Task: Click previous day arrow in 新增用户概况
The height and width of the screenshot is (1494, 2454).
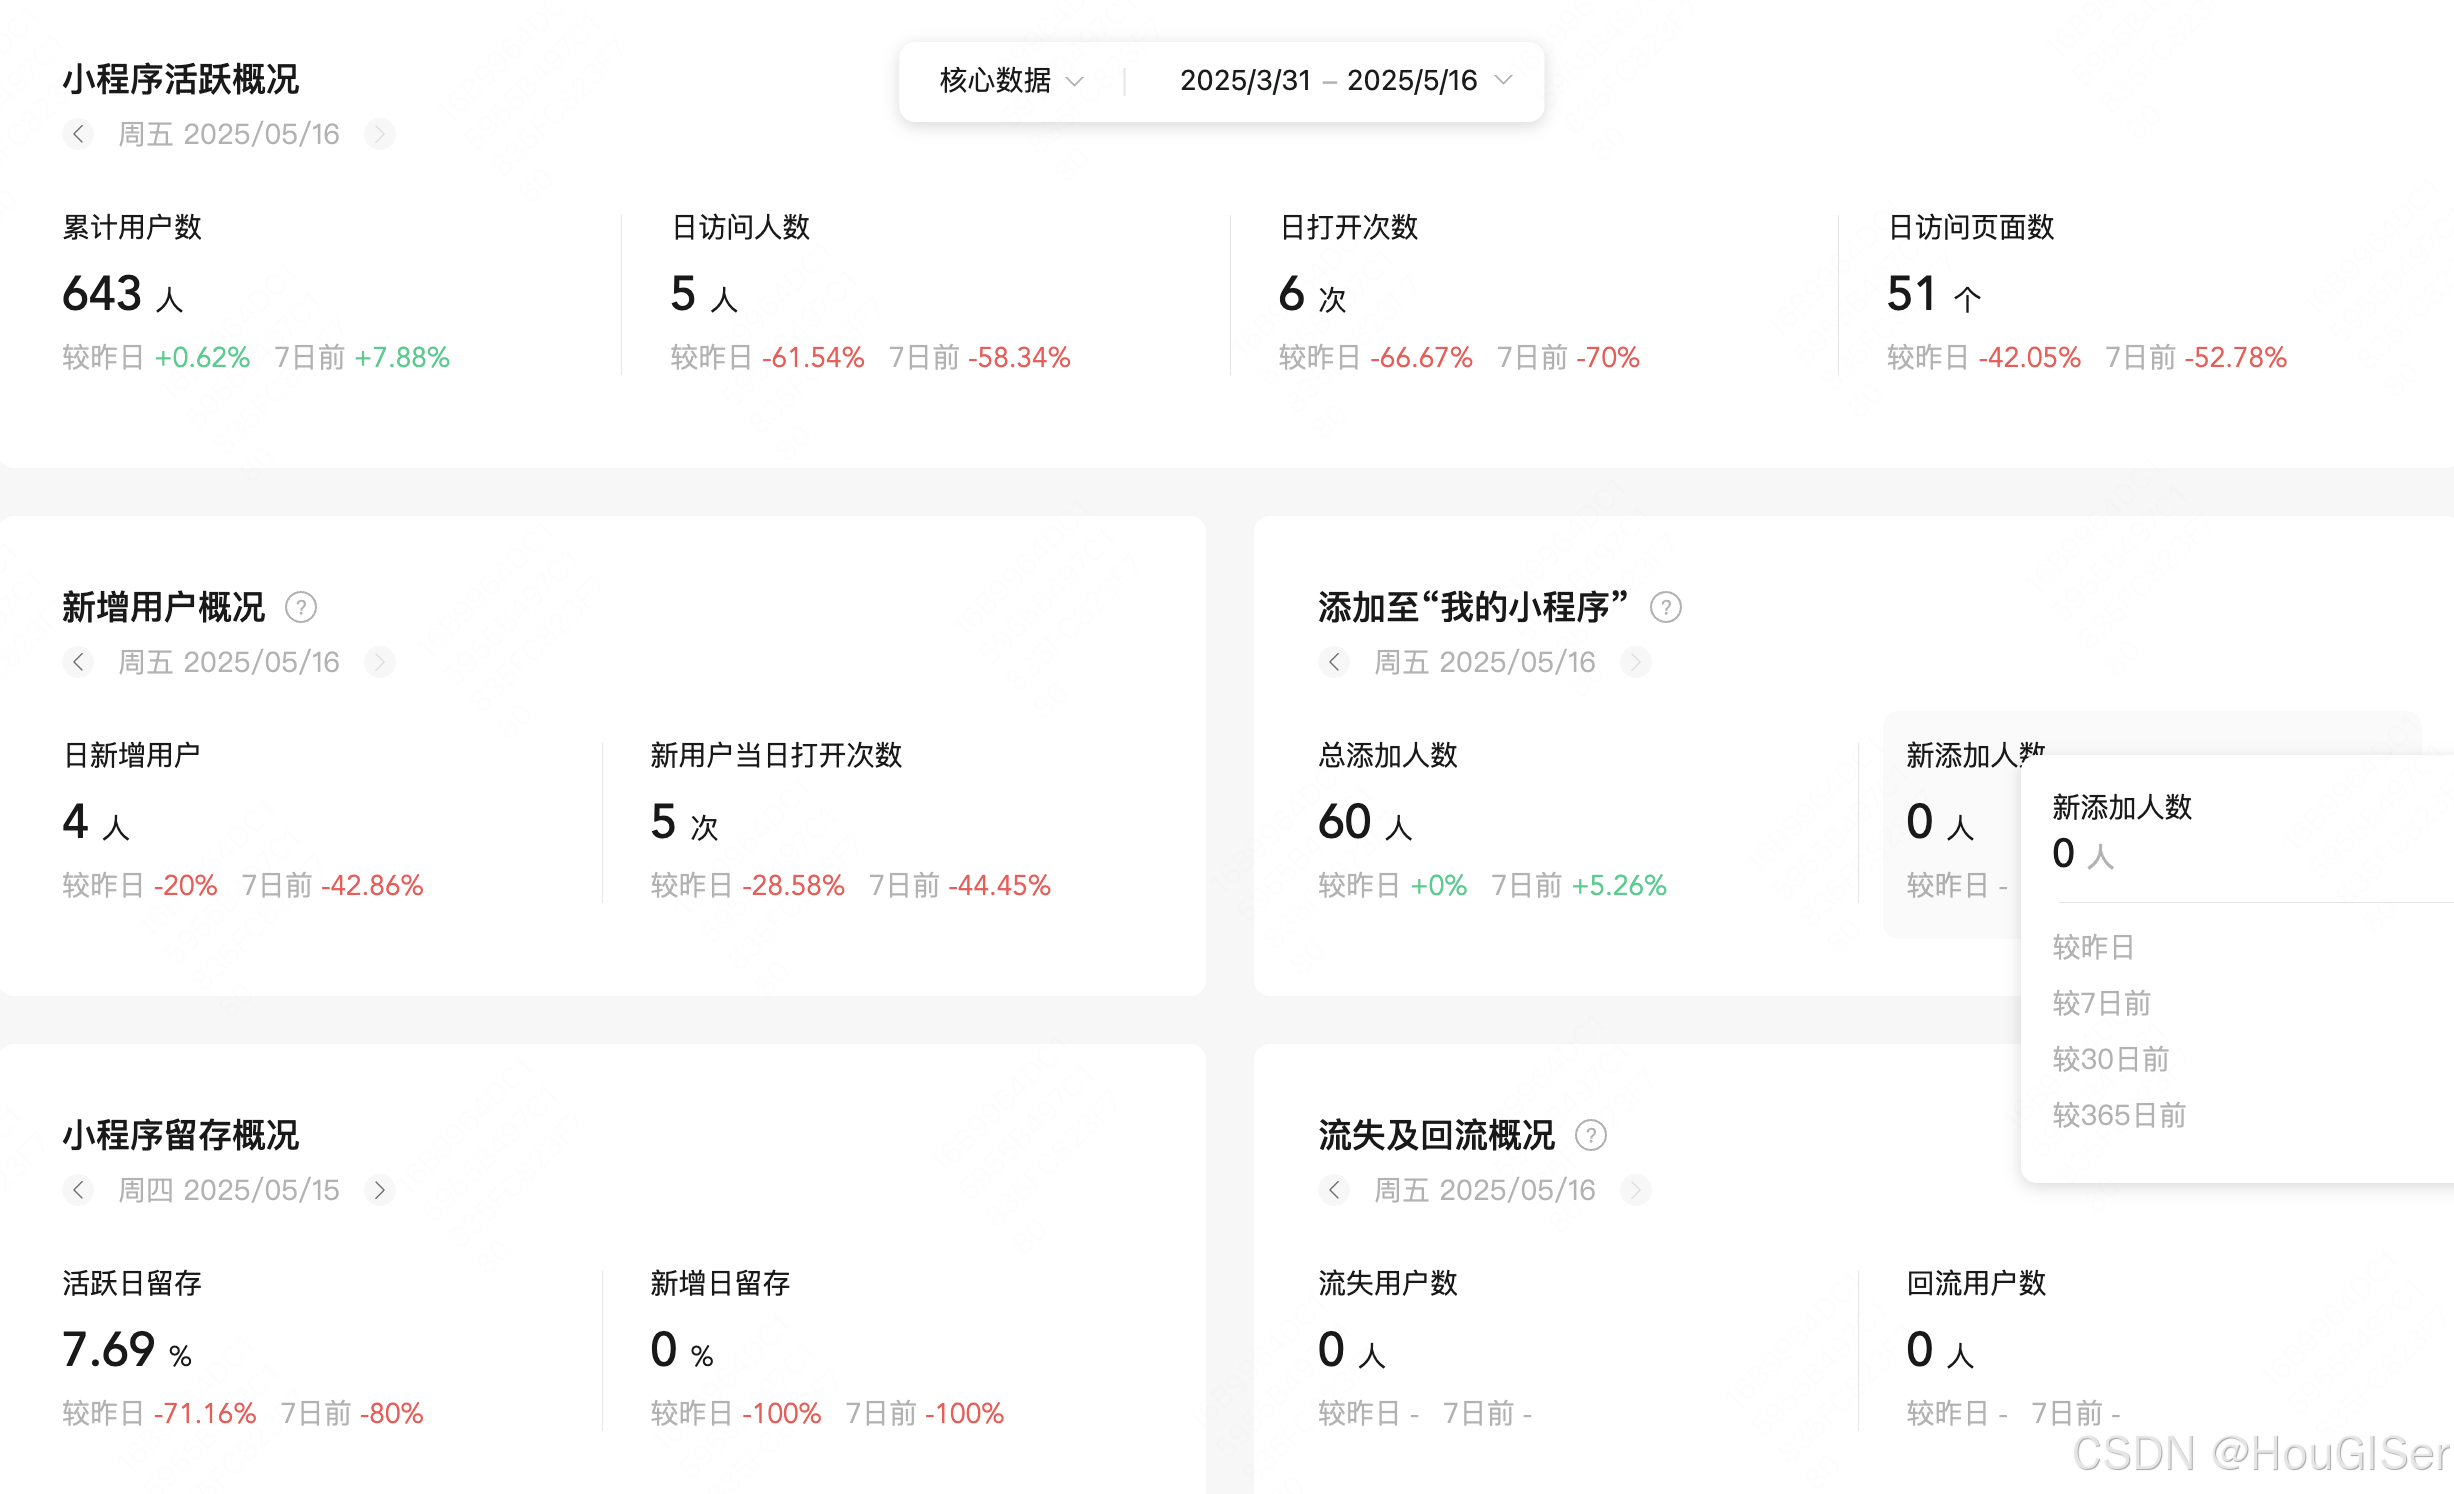Action: 78,662
